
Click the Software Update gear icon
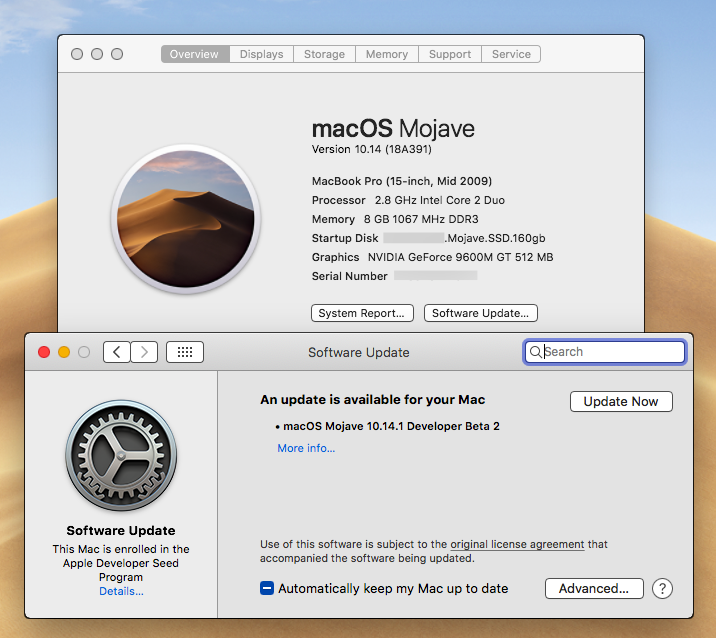(121, 455)
